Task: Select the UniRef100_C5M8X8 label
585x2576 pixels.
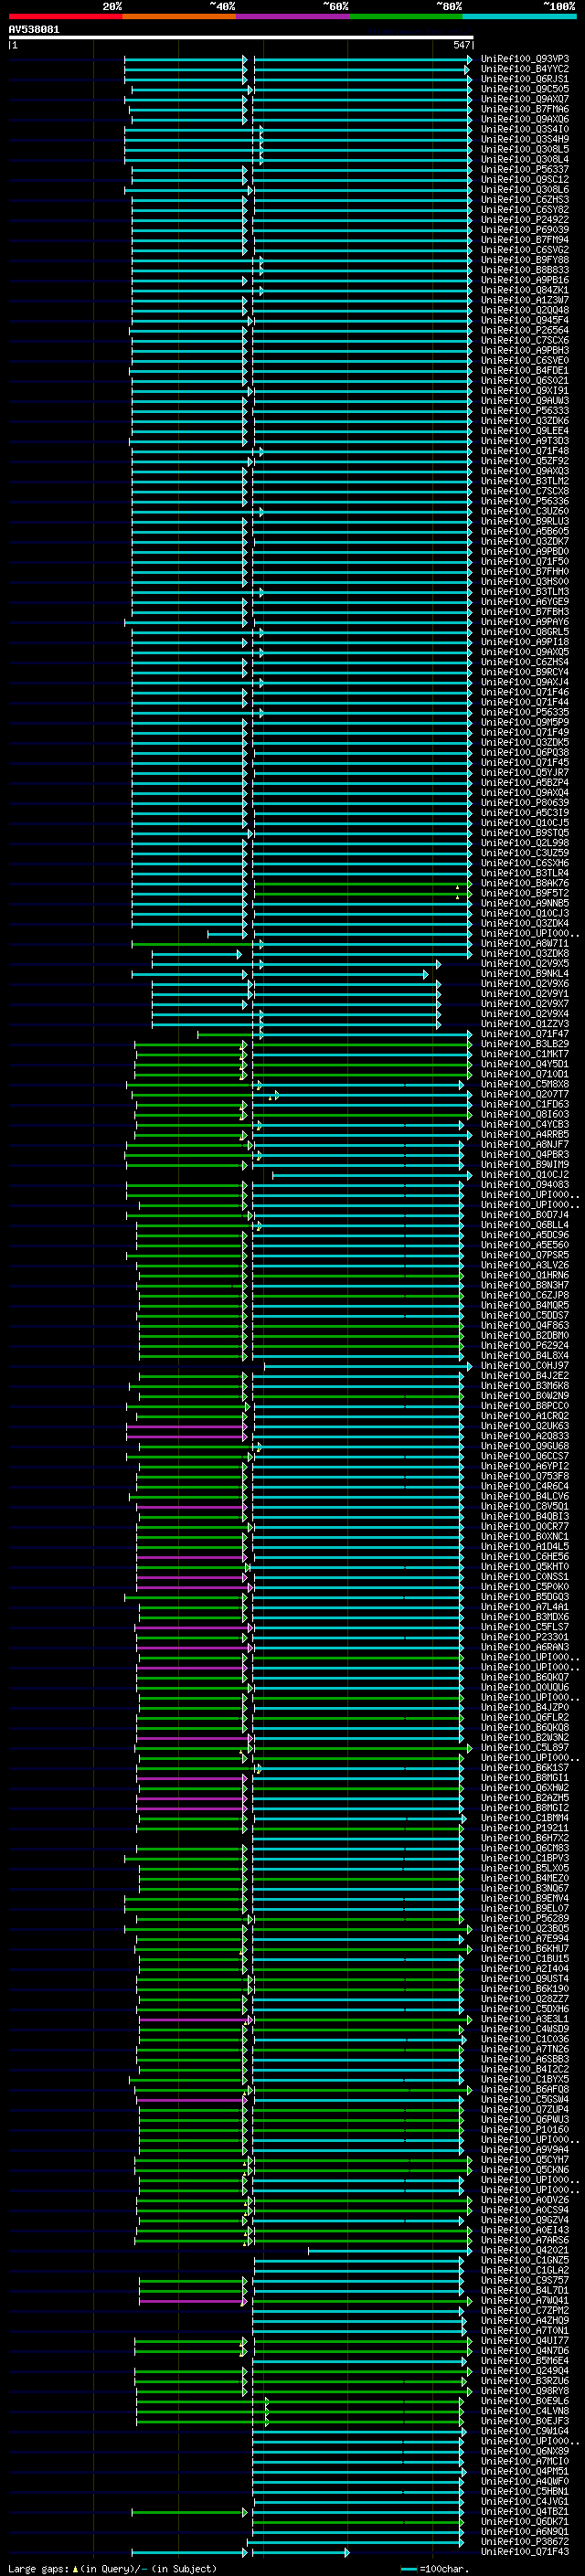Action: pyautogui.click(x=524, y=1084)
